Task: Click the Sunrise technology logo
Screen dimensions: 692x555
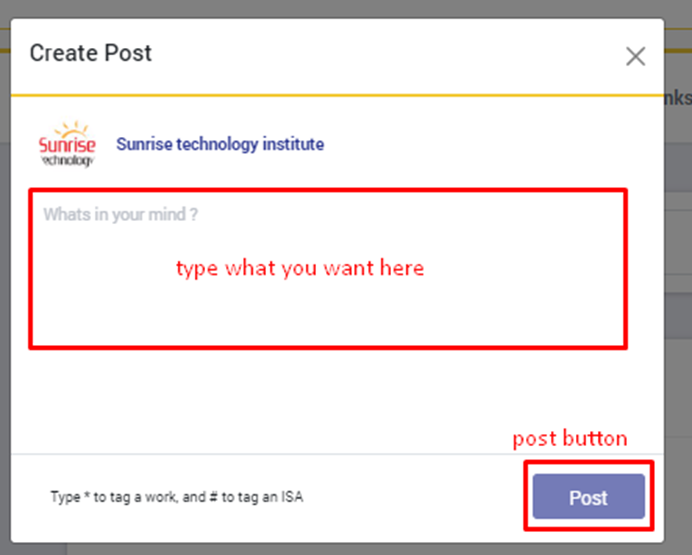Action: coord(67,145)
